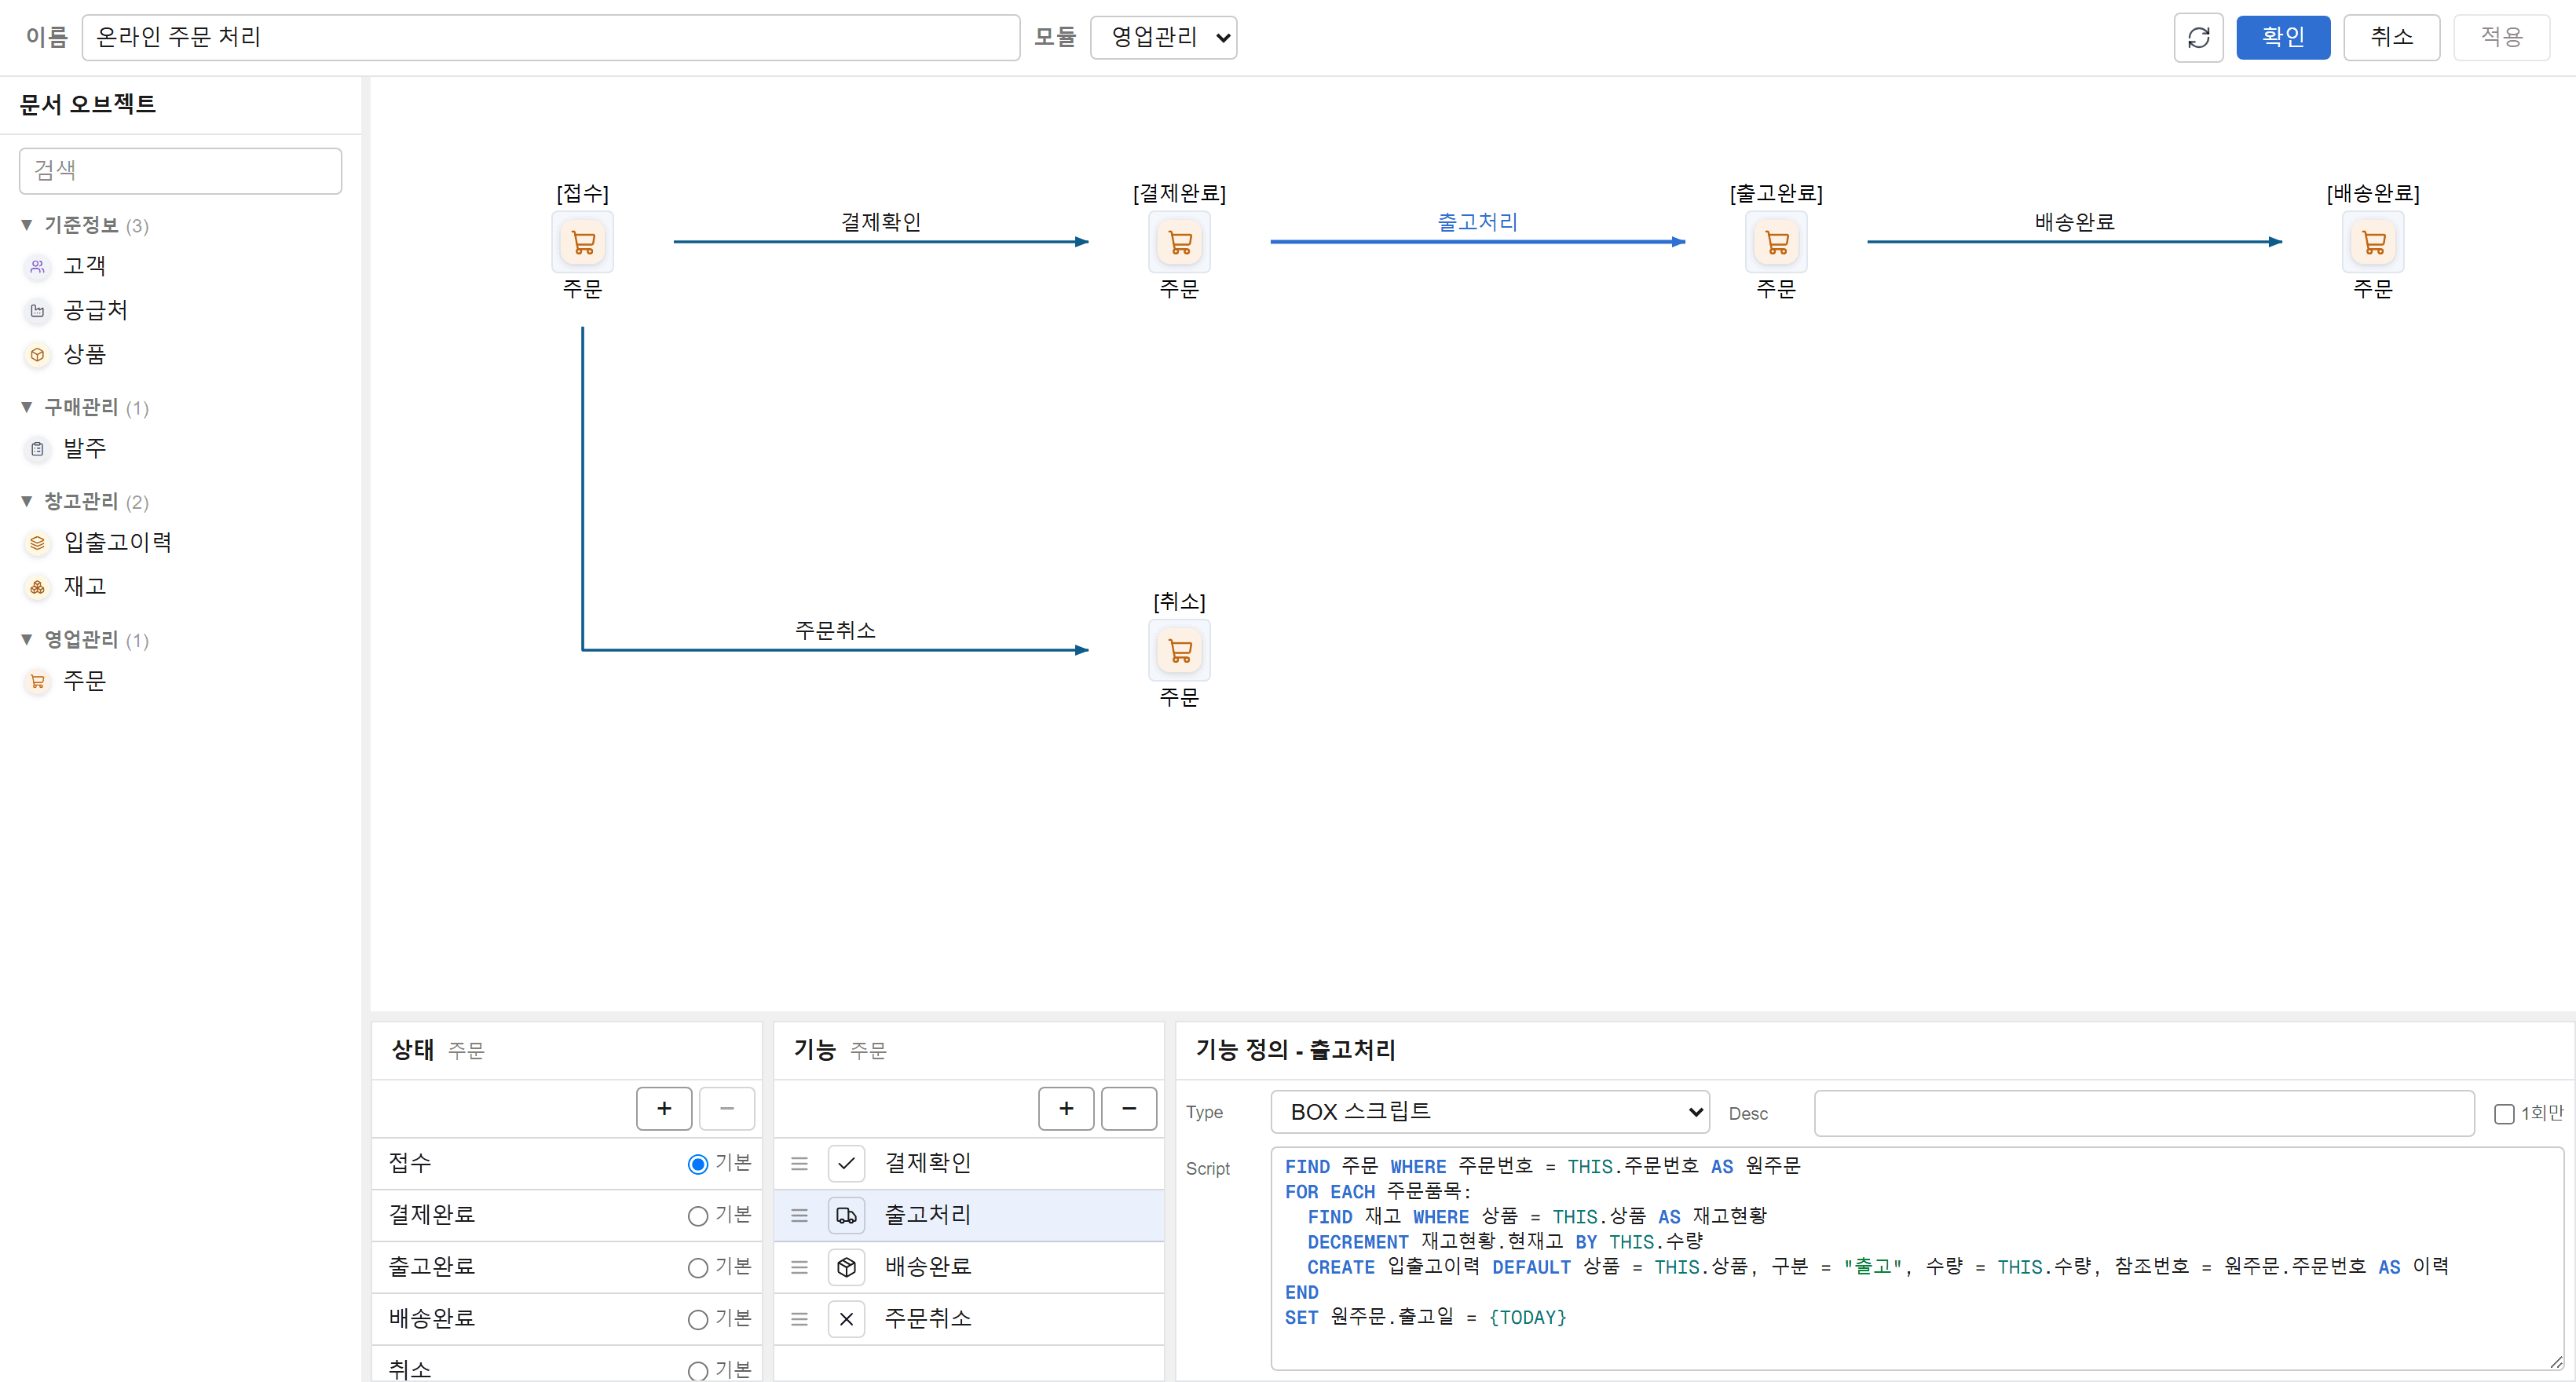
Task: Click the box icon beside 배송완료 function
Action: (846, 1268)
